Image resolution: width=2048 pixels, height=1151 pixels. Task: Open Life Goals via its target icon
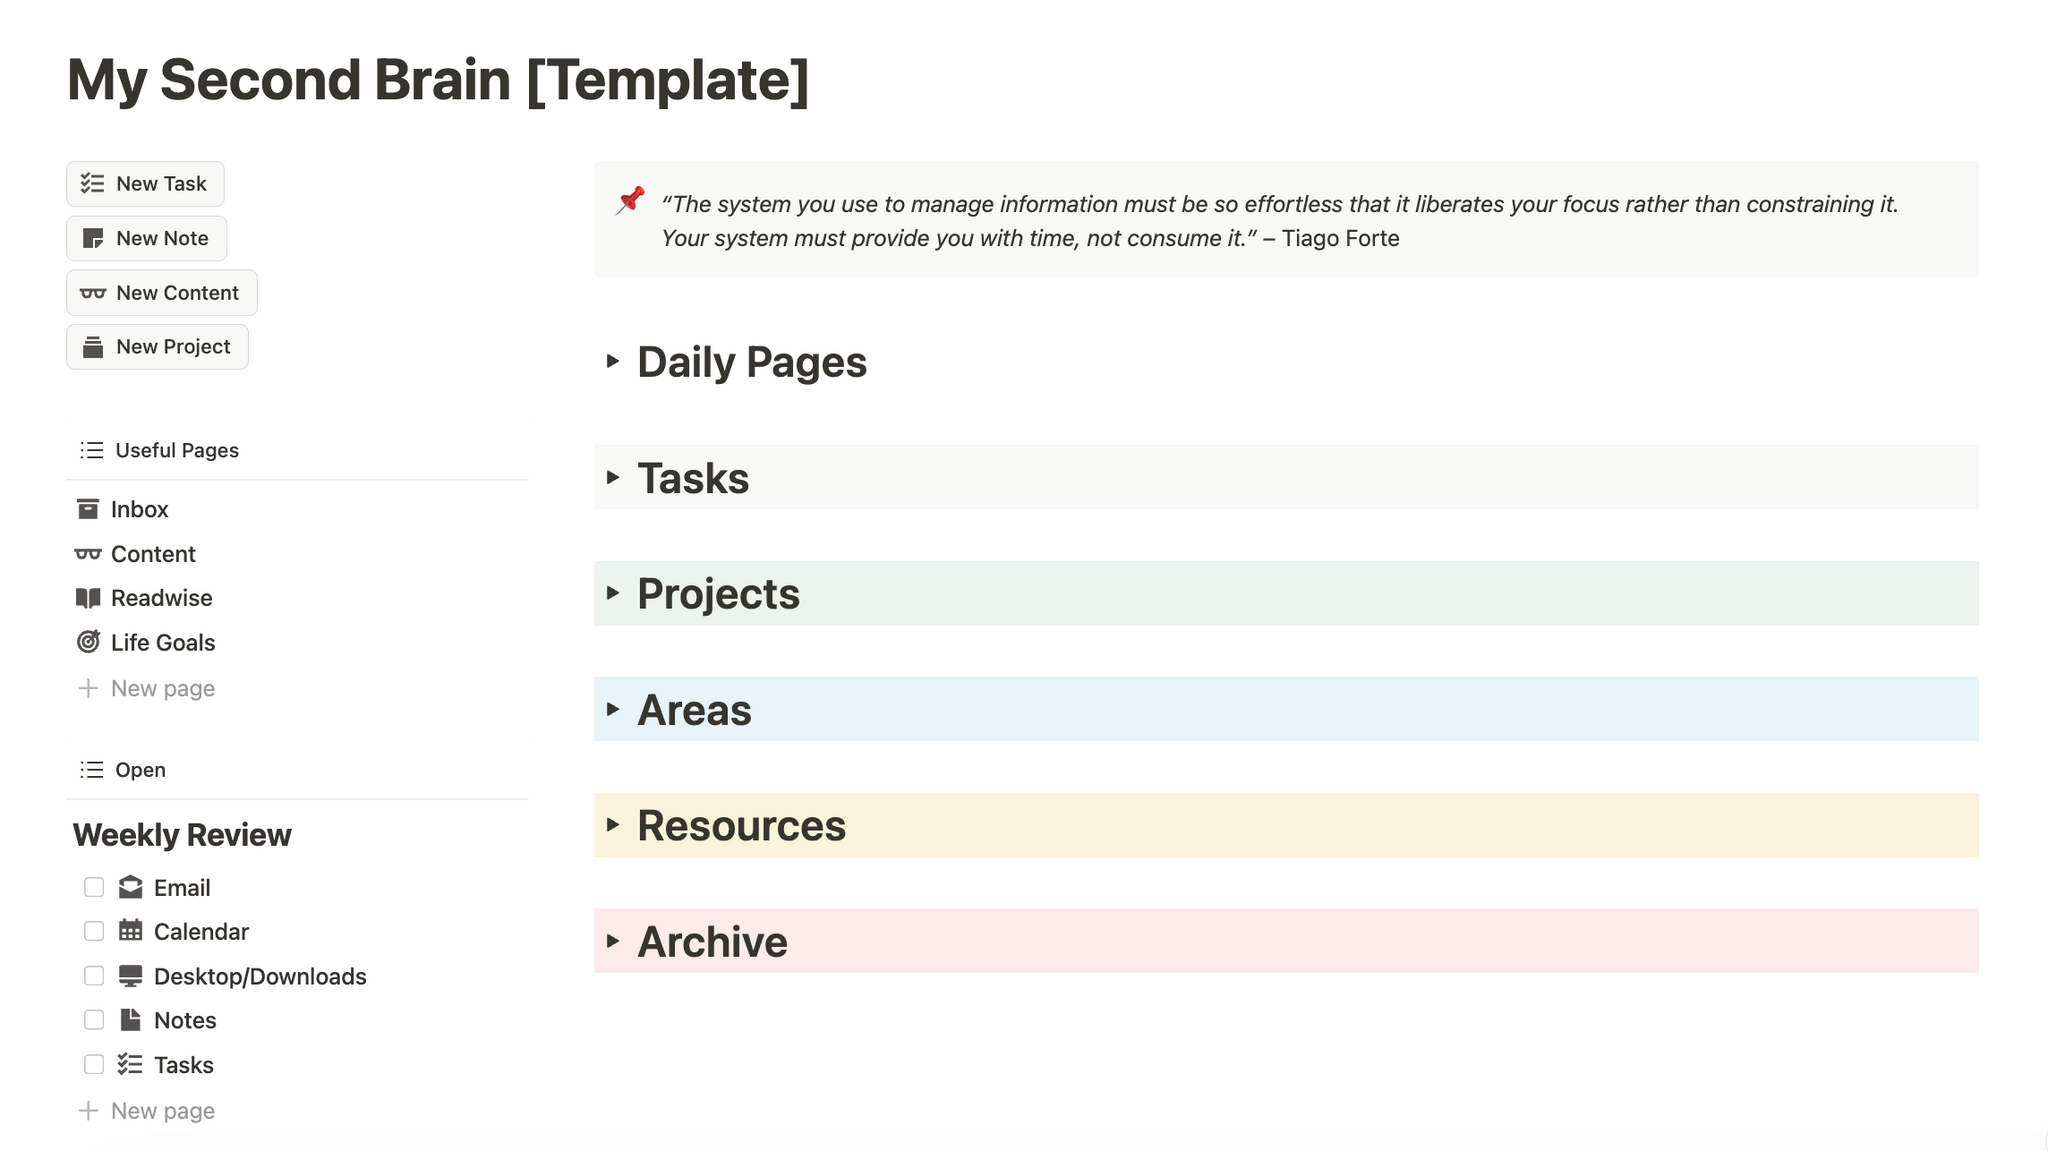(x=89, y=642)
